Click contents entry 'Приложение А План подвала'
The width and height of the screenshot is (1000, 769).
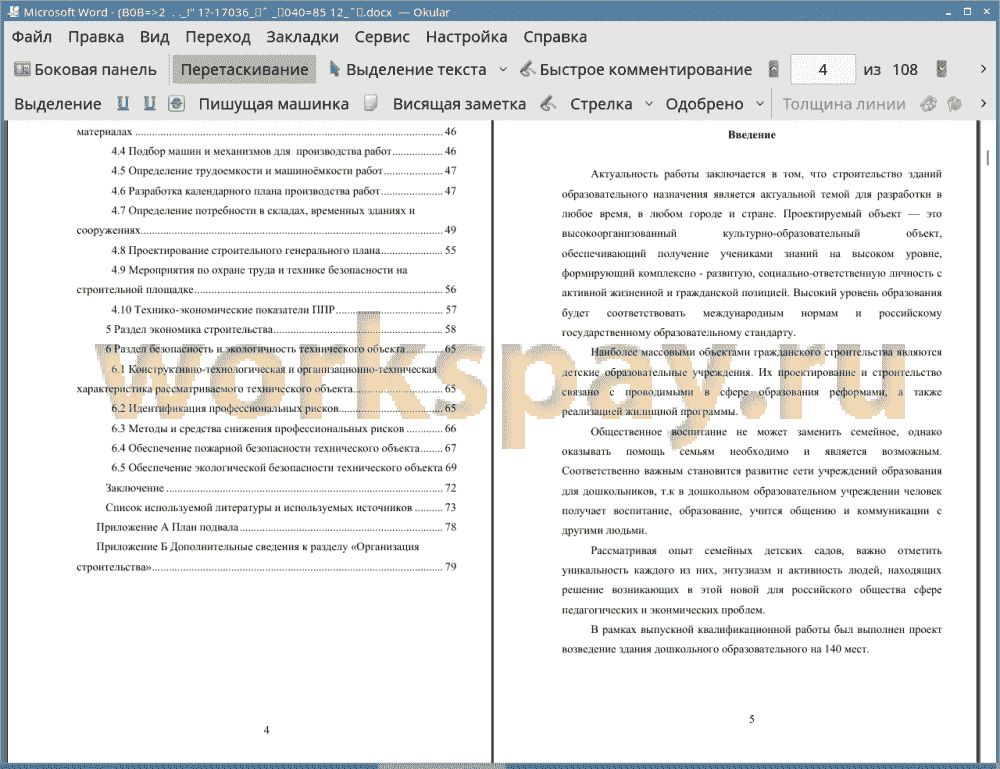[x=276, y=527]
